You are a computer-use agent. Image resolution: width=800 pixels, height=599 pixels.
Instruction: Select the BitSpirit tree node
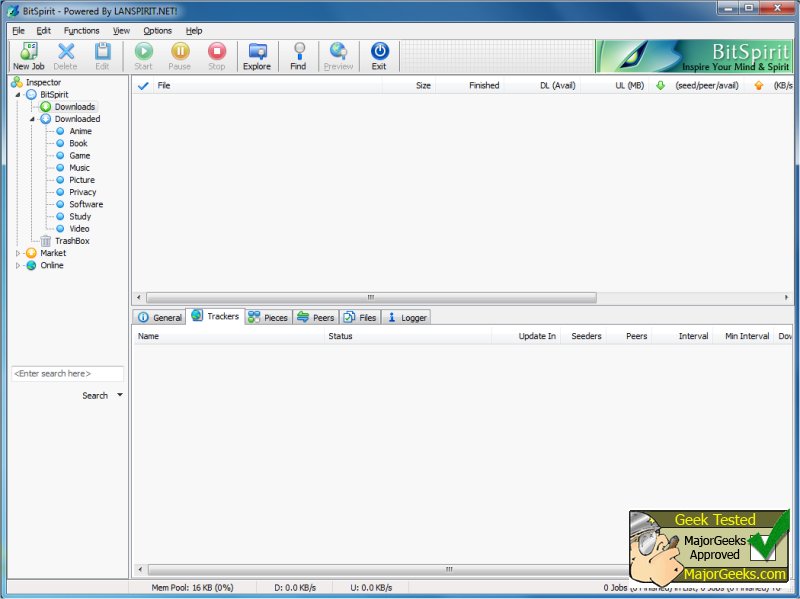point(54,94)
